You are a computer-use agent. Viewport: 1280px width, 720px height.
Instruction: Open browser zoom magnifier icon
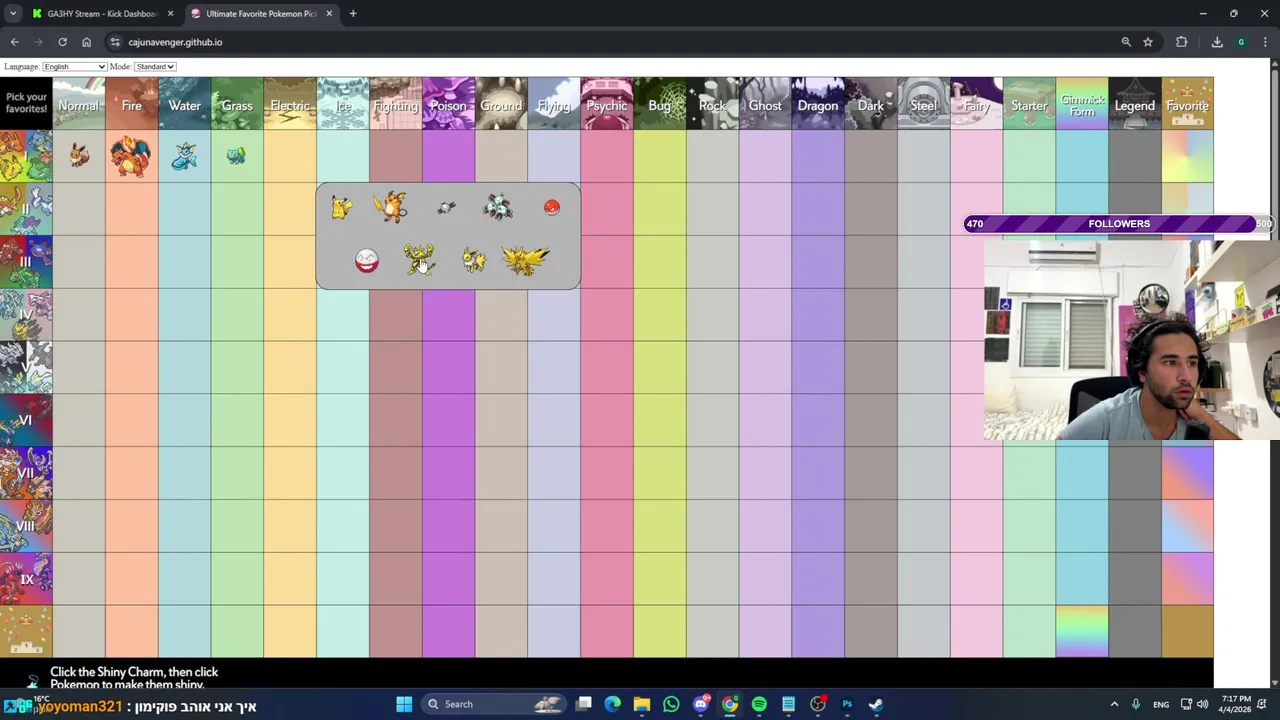pos(1126,42)
